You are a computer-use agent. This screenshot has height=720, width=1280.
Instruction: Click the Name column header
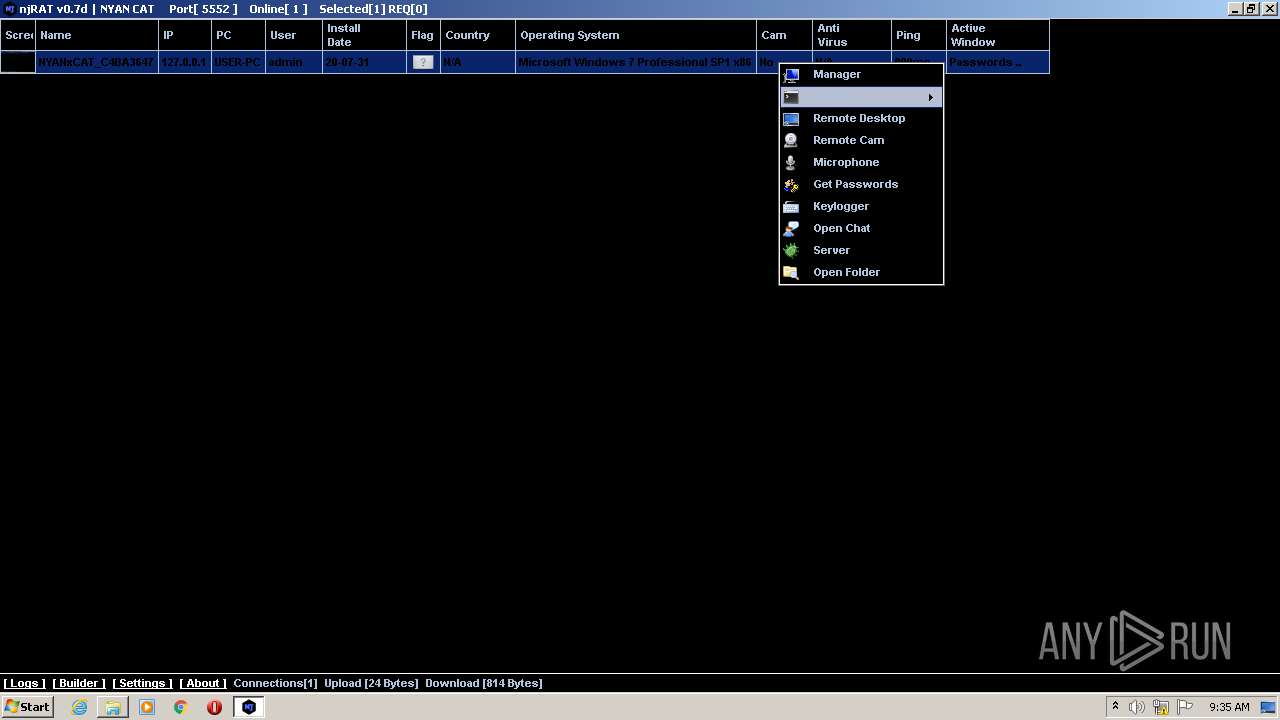pos(97,35)
